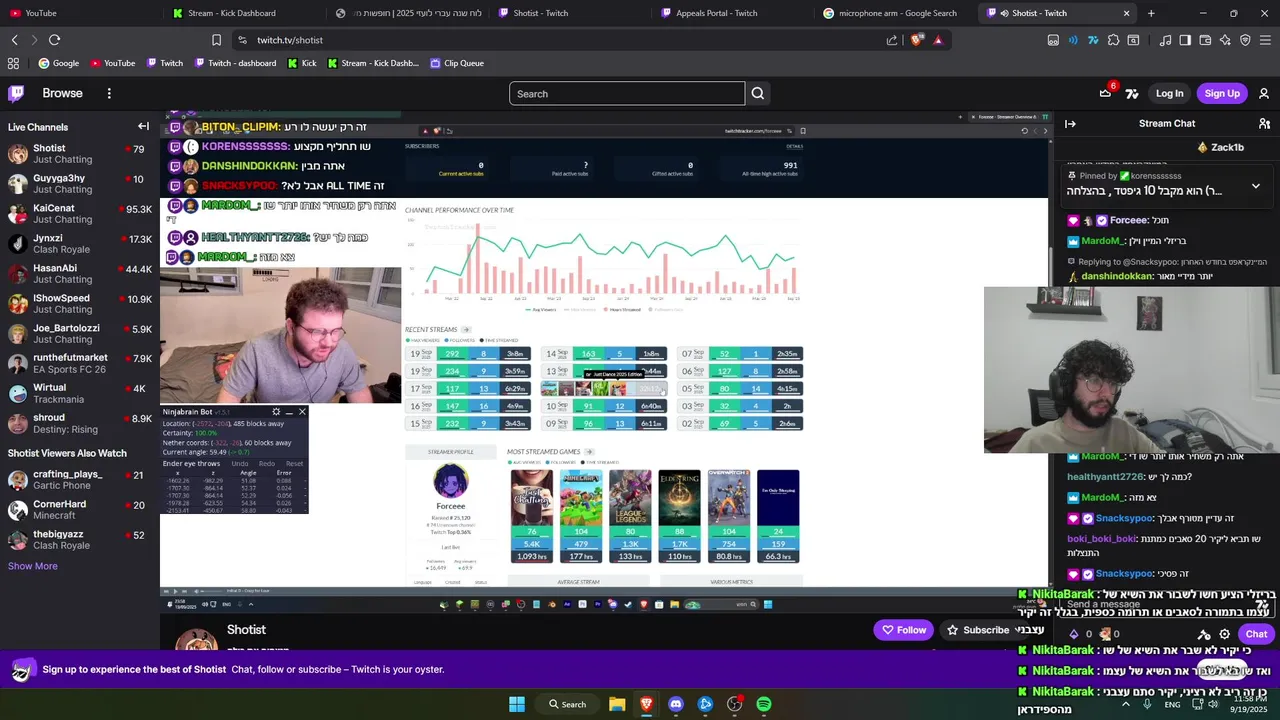Viewport: 1280px width, 720px height.
Task: Expand Show More channels list
Action: [x=33, y=566]
